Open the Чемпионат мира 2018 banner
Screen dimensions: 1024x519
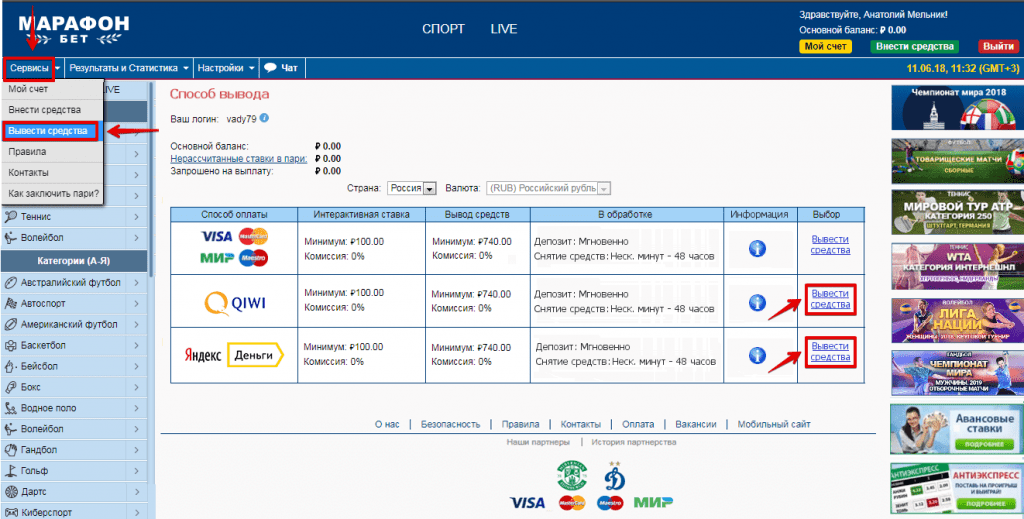coord(957,108)
